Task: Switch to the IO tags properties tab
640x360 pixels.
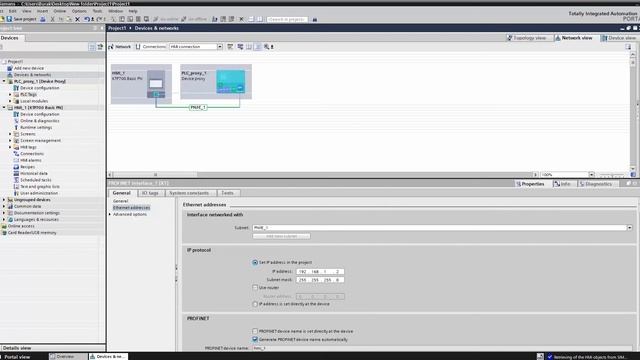Action: click(x=150, y=193)
